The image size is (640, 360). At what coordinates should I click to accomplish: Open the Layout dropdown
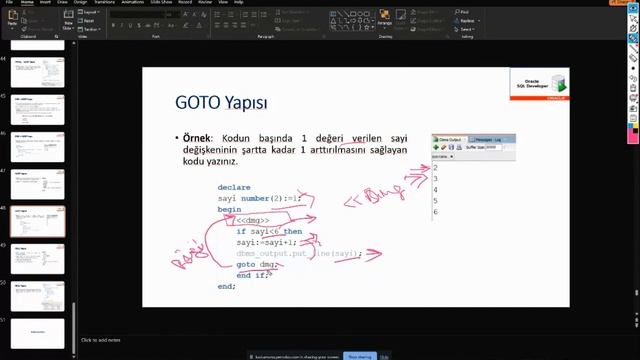pyautogui.click(x=89, y=12)
